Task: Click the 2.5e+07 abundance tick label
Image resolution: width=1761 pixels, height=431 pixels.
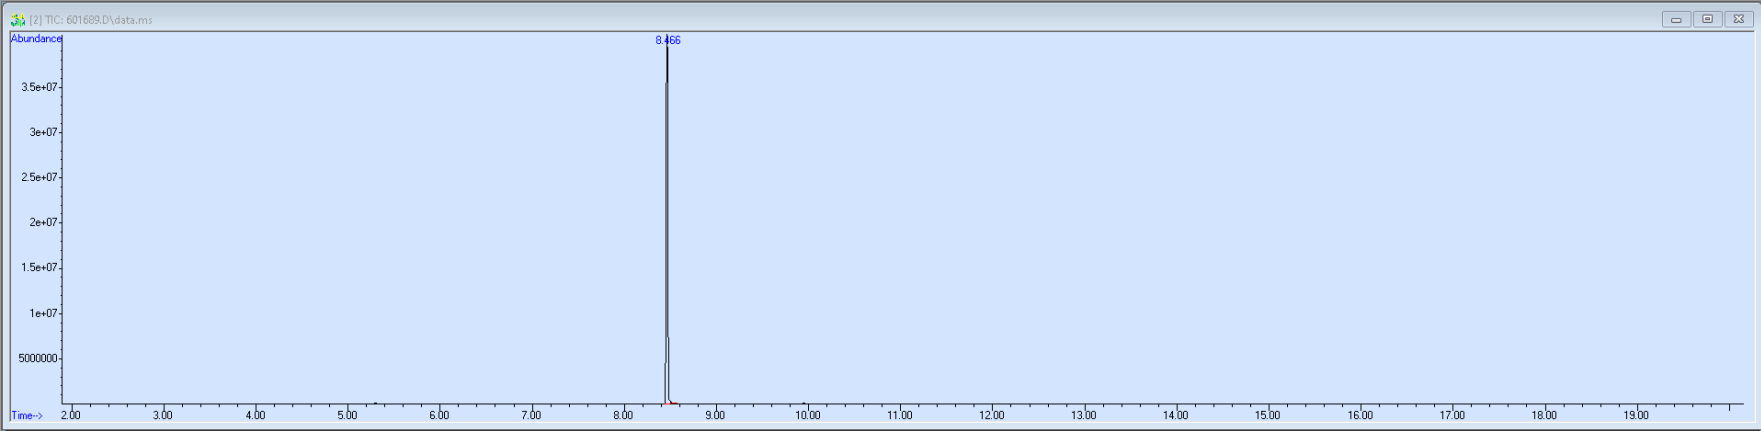Action: point(39,177)
